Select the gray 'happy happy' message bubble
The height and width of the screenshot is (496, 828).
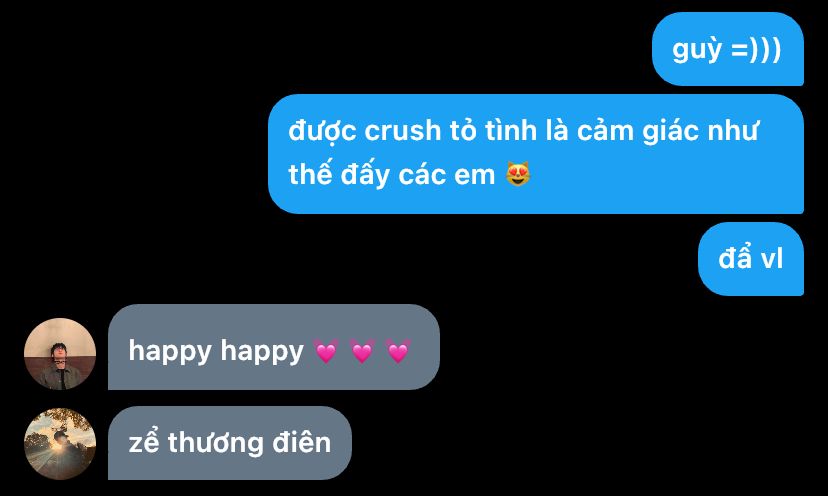click(x=274, y=347)
